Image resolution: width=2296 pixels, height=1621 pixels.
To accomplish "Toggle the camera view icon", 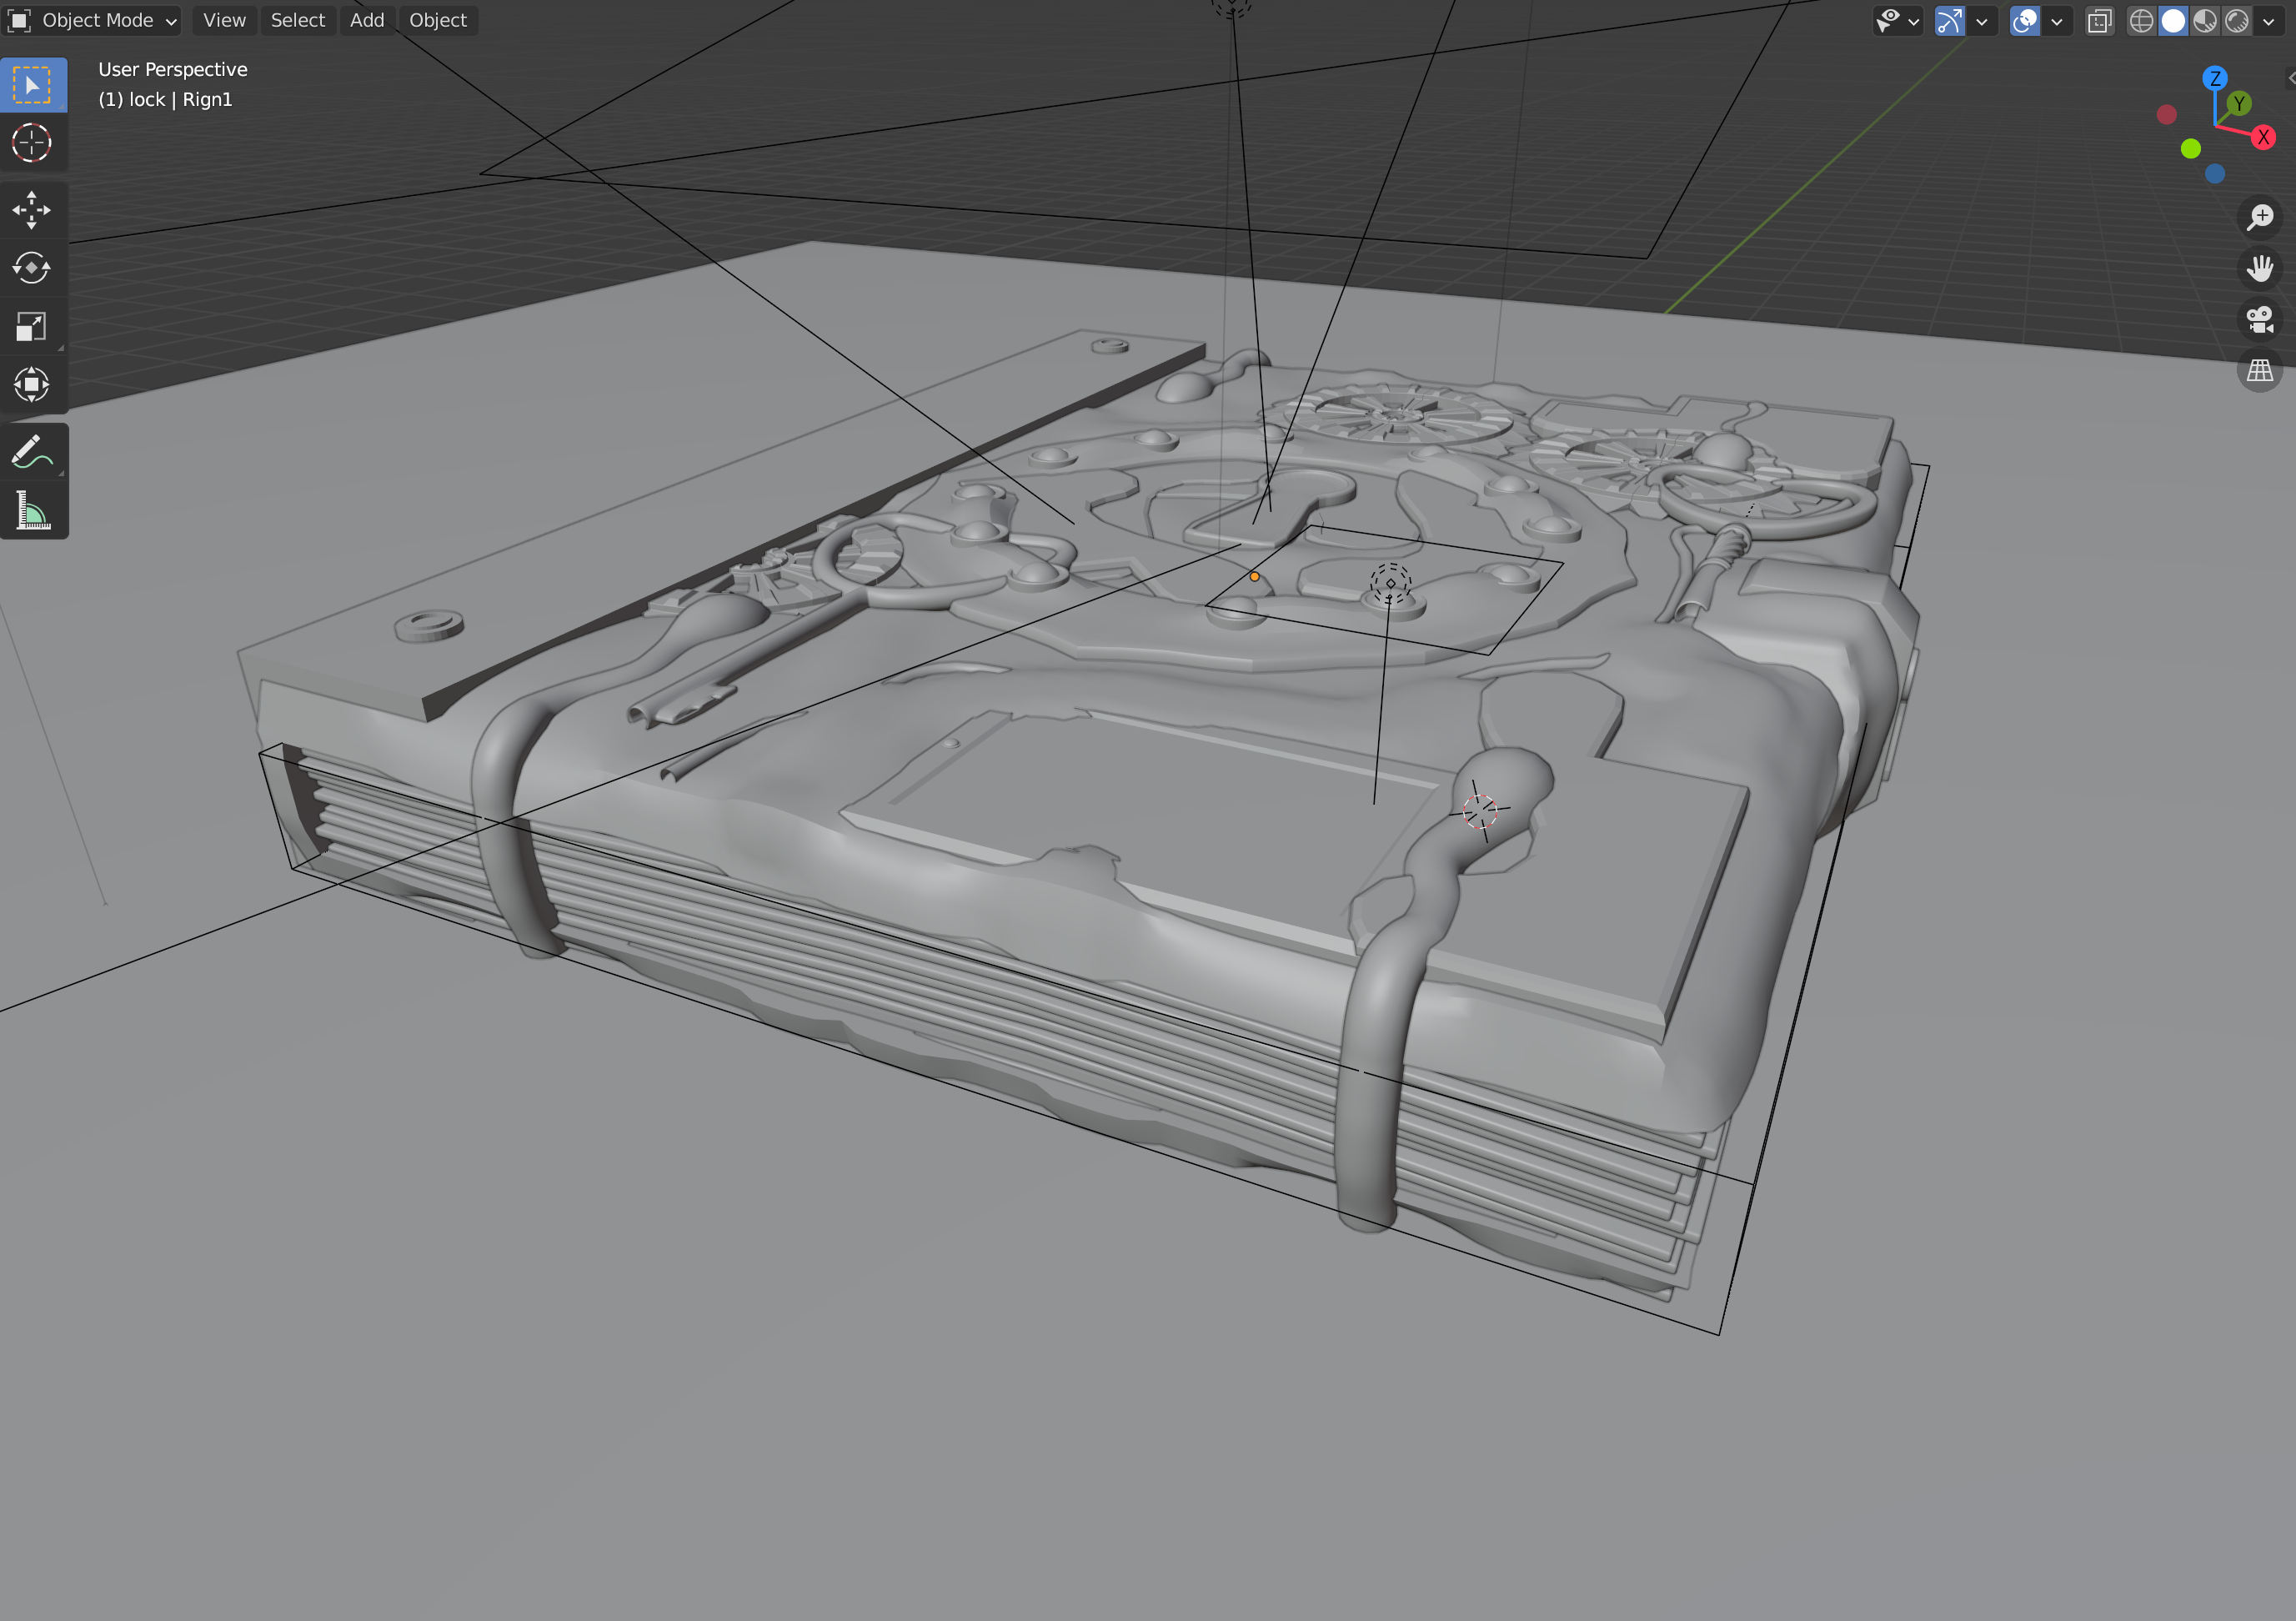I will point(2260,320).
